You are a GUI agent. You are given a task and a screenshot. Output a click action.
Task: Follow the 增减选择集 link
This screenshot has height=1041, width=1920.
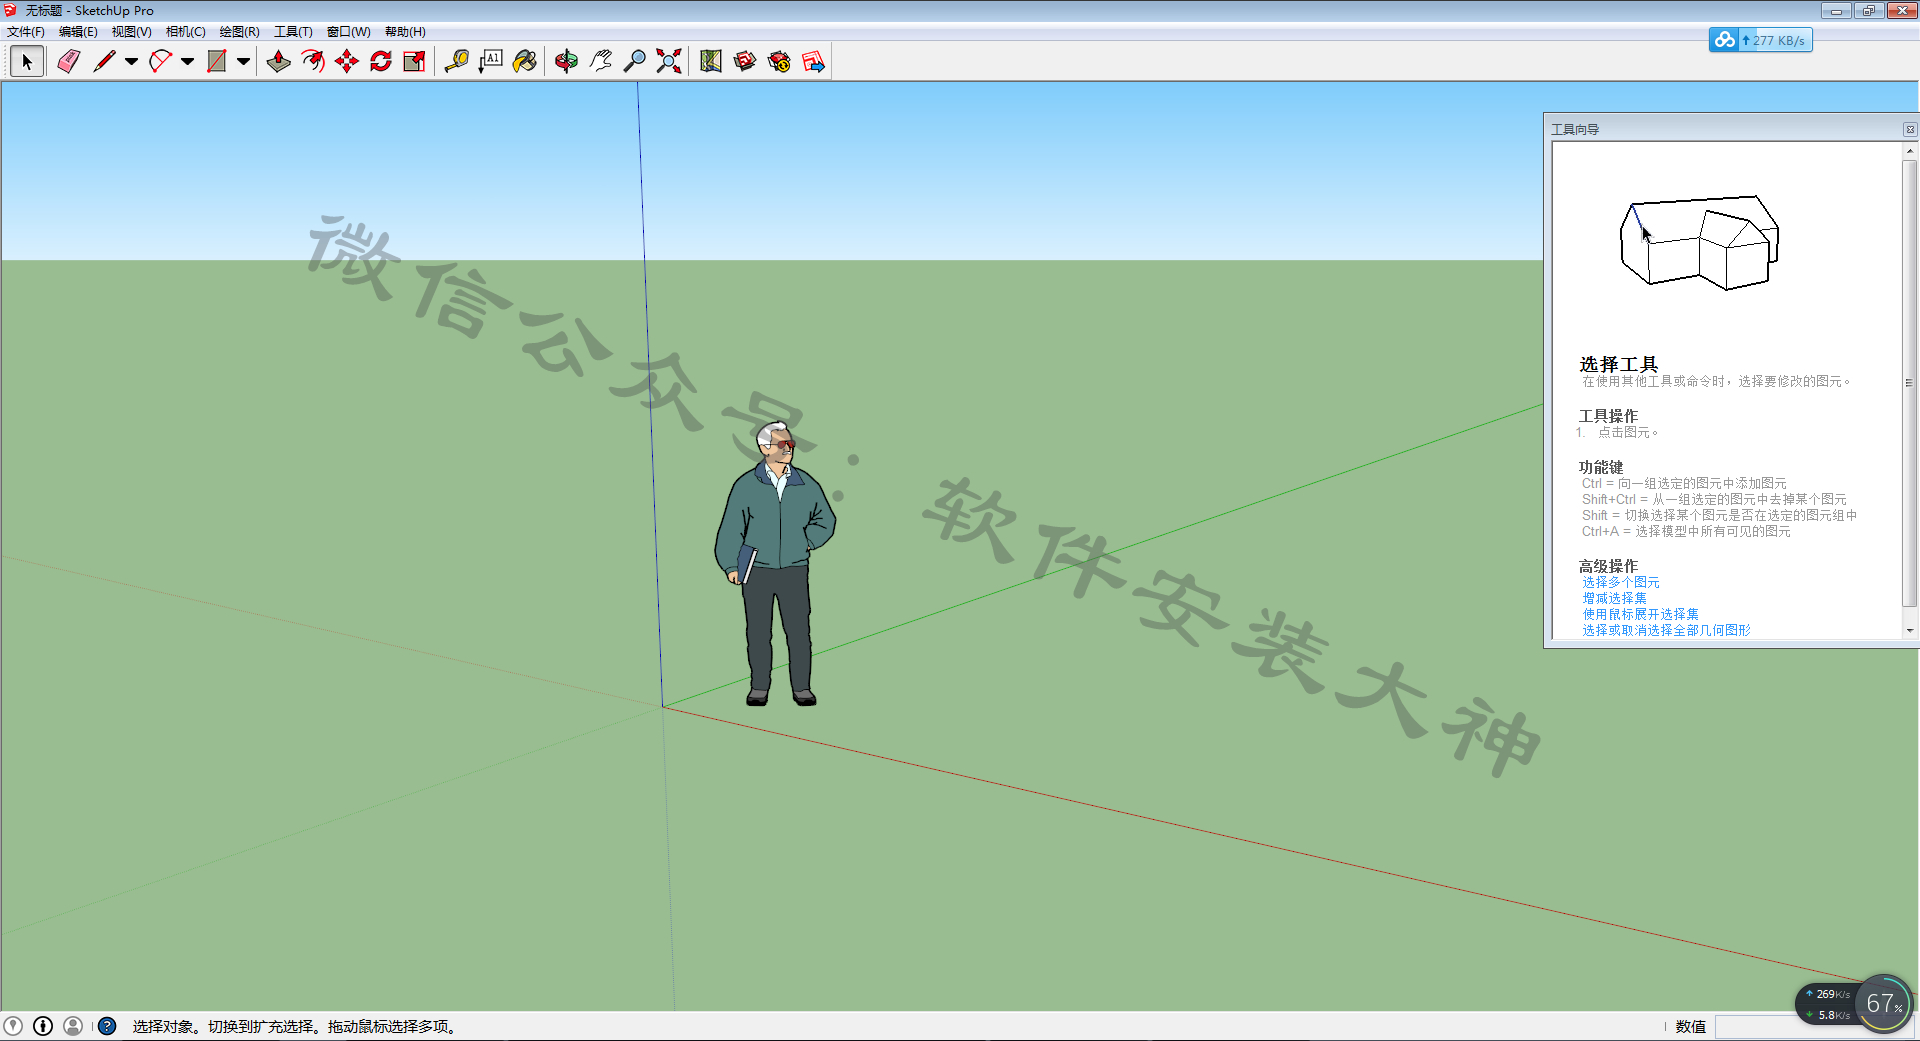(x=1614, y=598)
